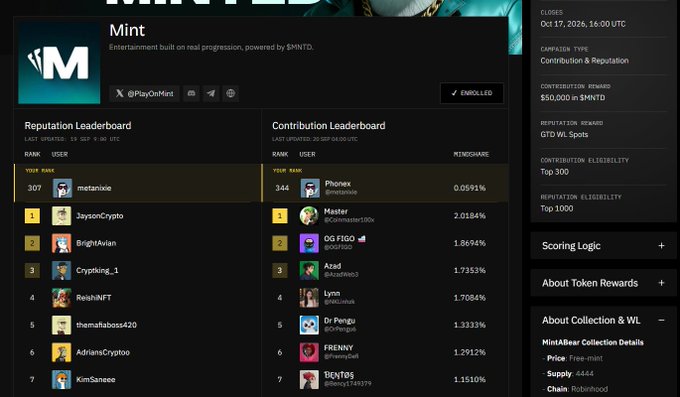
Task: Click the 0.0591% mindshare value
Action: 470,188
